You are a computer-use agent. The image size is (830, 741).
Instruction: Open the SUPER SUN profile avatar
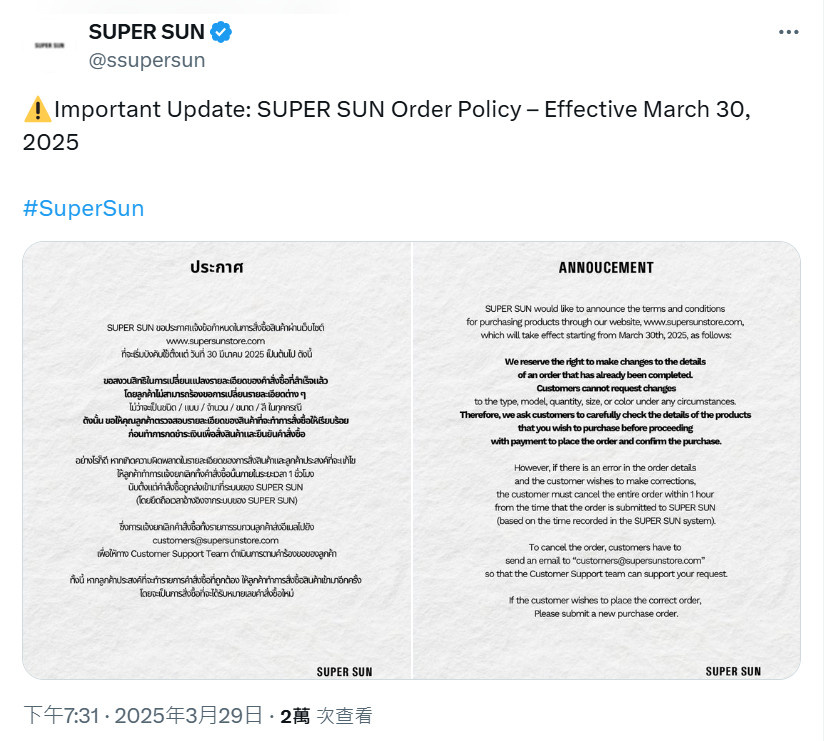coord(49,46)
